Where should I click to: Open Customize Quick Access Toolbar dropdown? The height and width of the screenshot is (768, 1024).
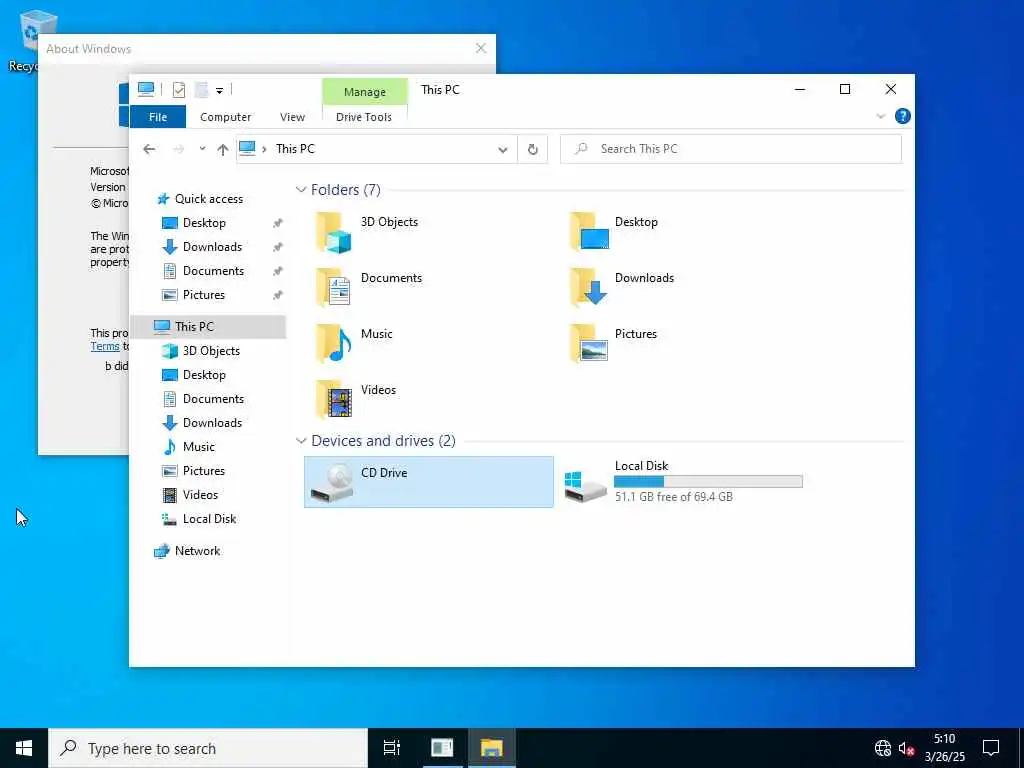pos(219,91)
